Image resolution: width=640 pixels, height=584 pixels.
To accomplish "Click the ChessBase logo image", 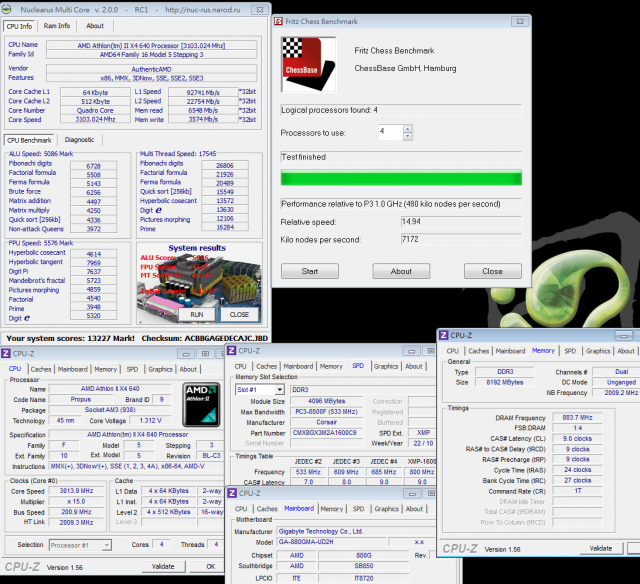I will point(309,64).
